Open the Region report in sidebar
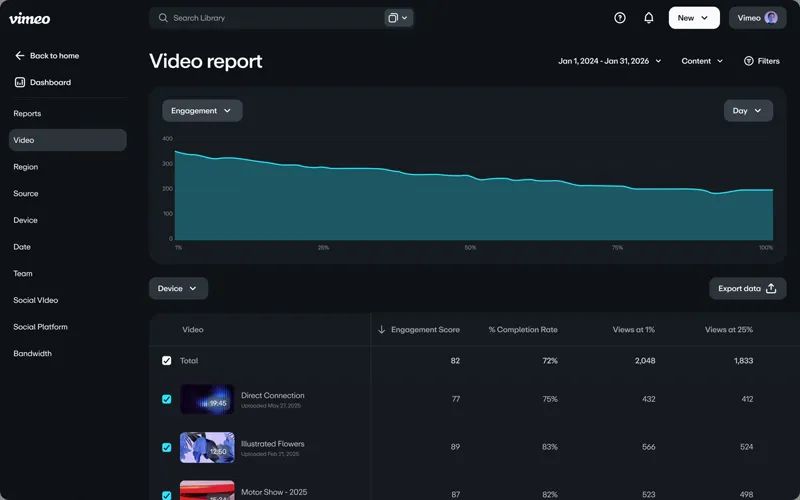The height and width of the screenshot is (500, 800). pyautogui.click(x=26, y=167)
